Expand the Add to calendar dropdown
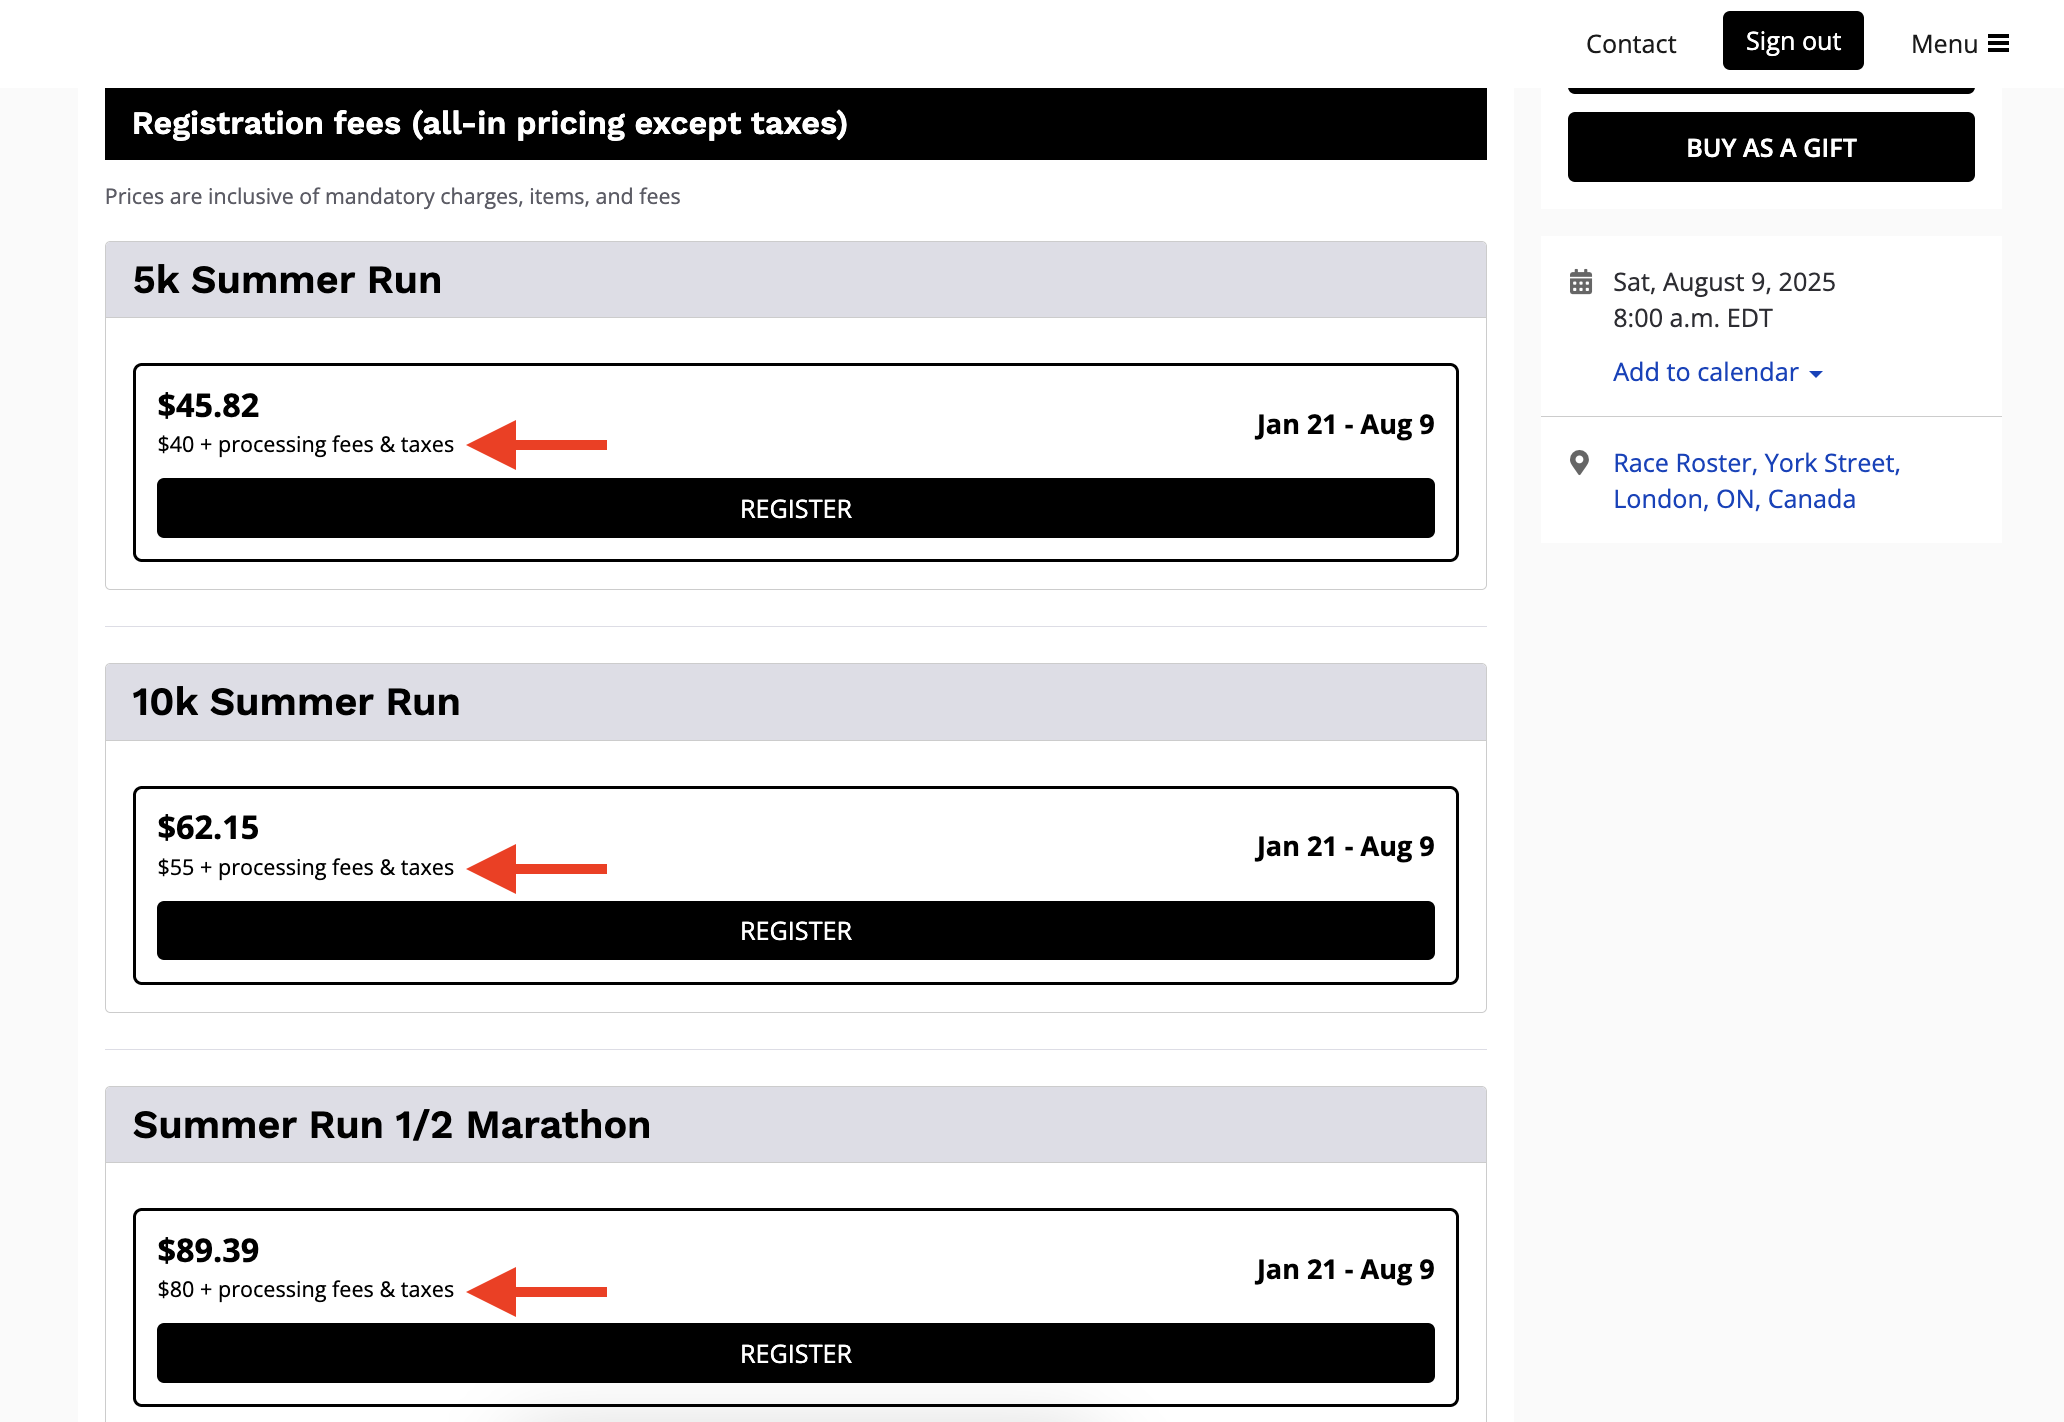 1705,372
